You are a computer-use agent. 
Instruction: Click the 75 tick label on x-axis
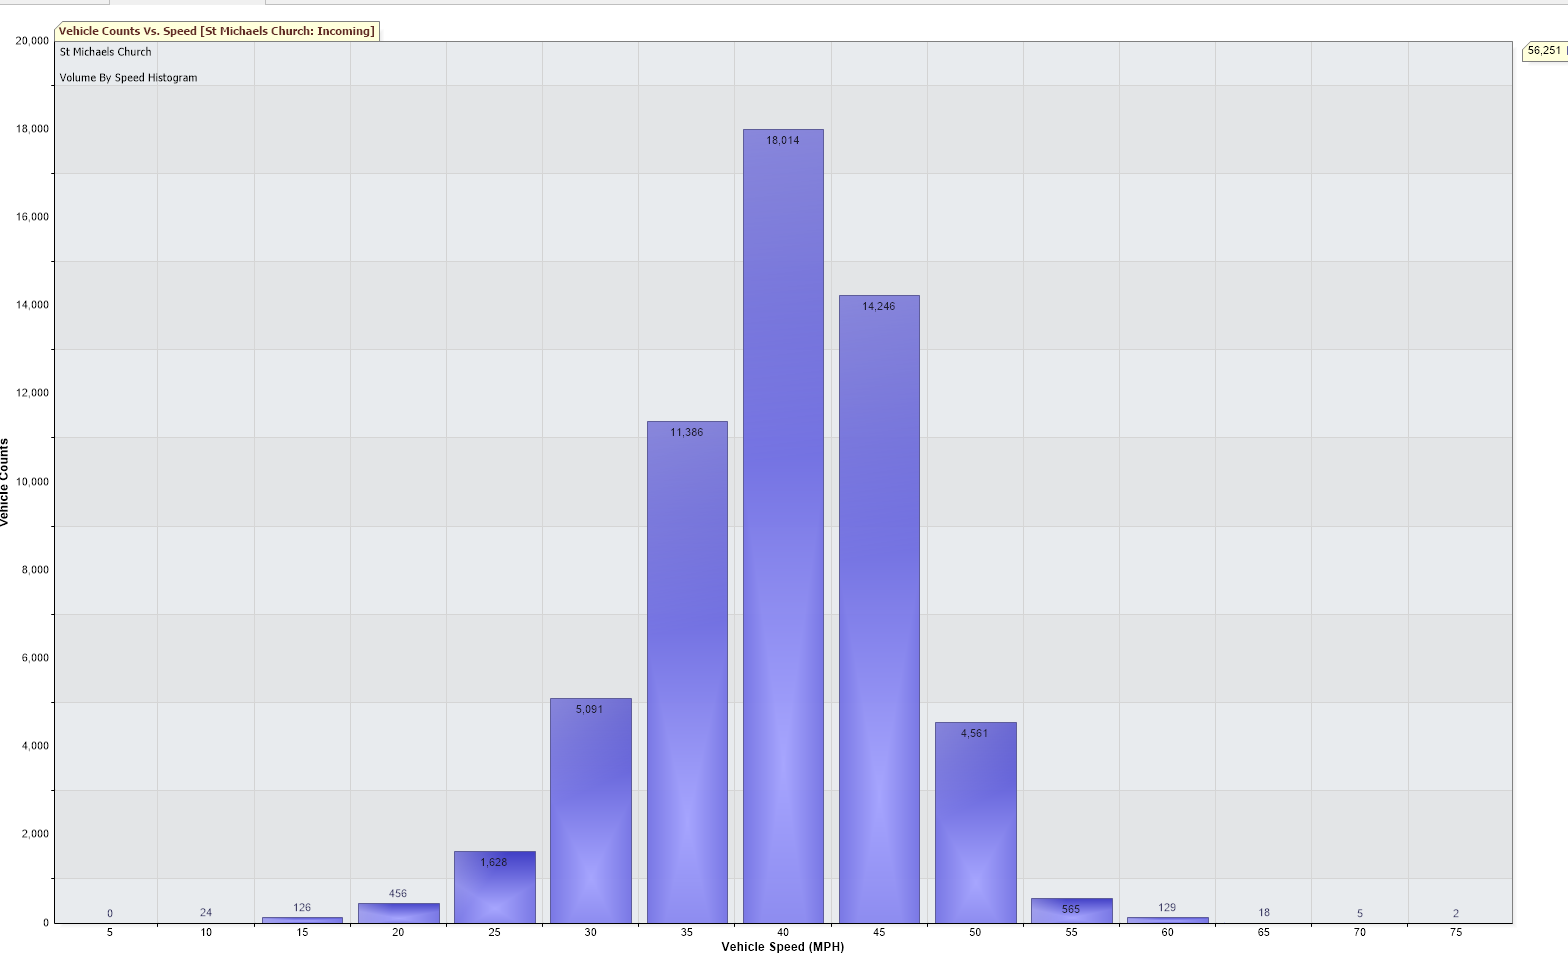(1455, 932)
